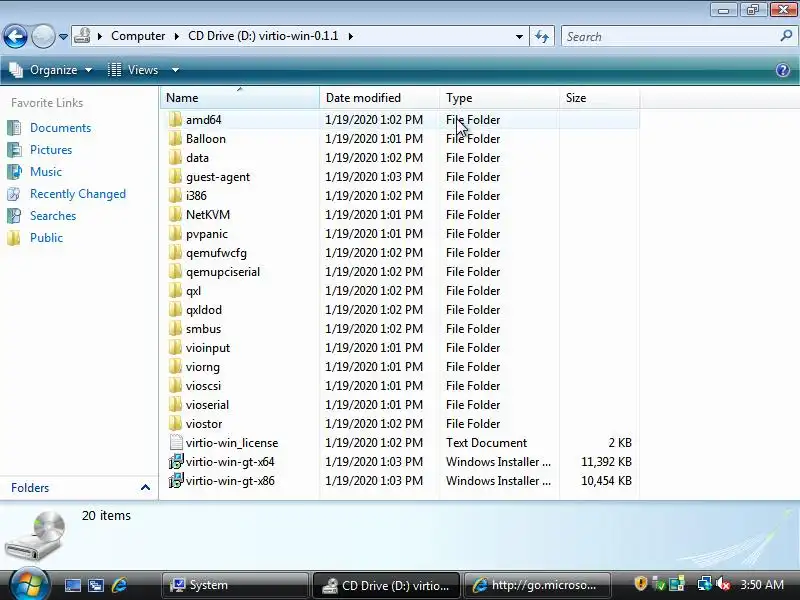Select the virtio-win-gt-x64 installer icon
Viewport: 800px width, 600px height.
tap(176, 462)
